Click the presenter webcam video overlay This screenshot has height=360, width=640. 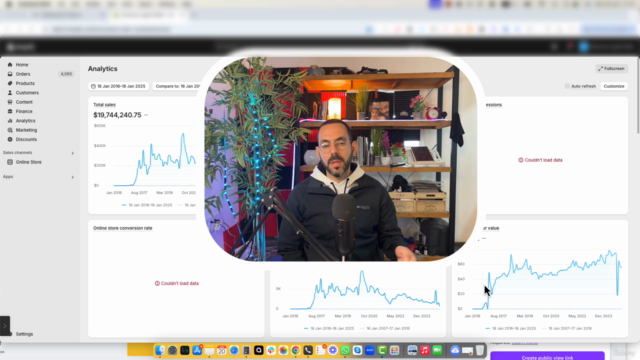pos(340,158)
